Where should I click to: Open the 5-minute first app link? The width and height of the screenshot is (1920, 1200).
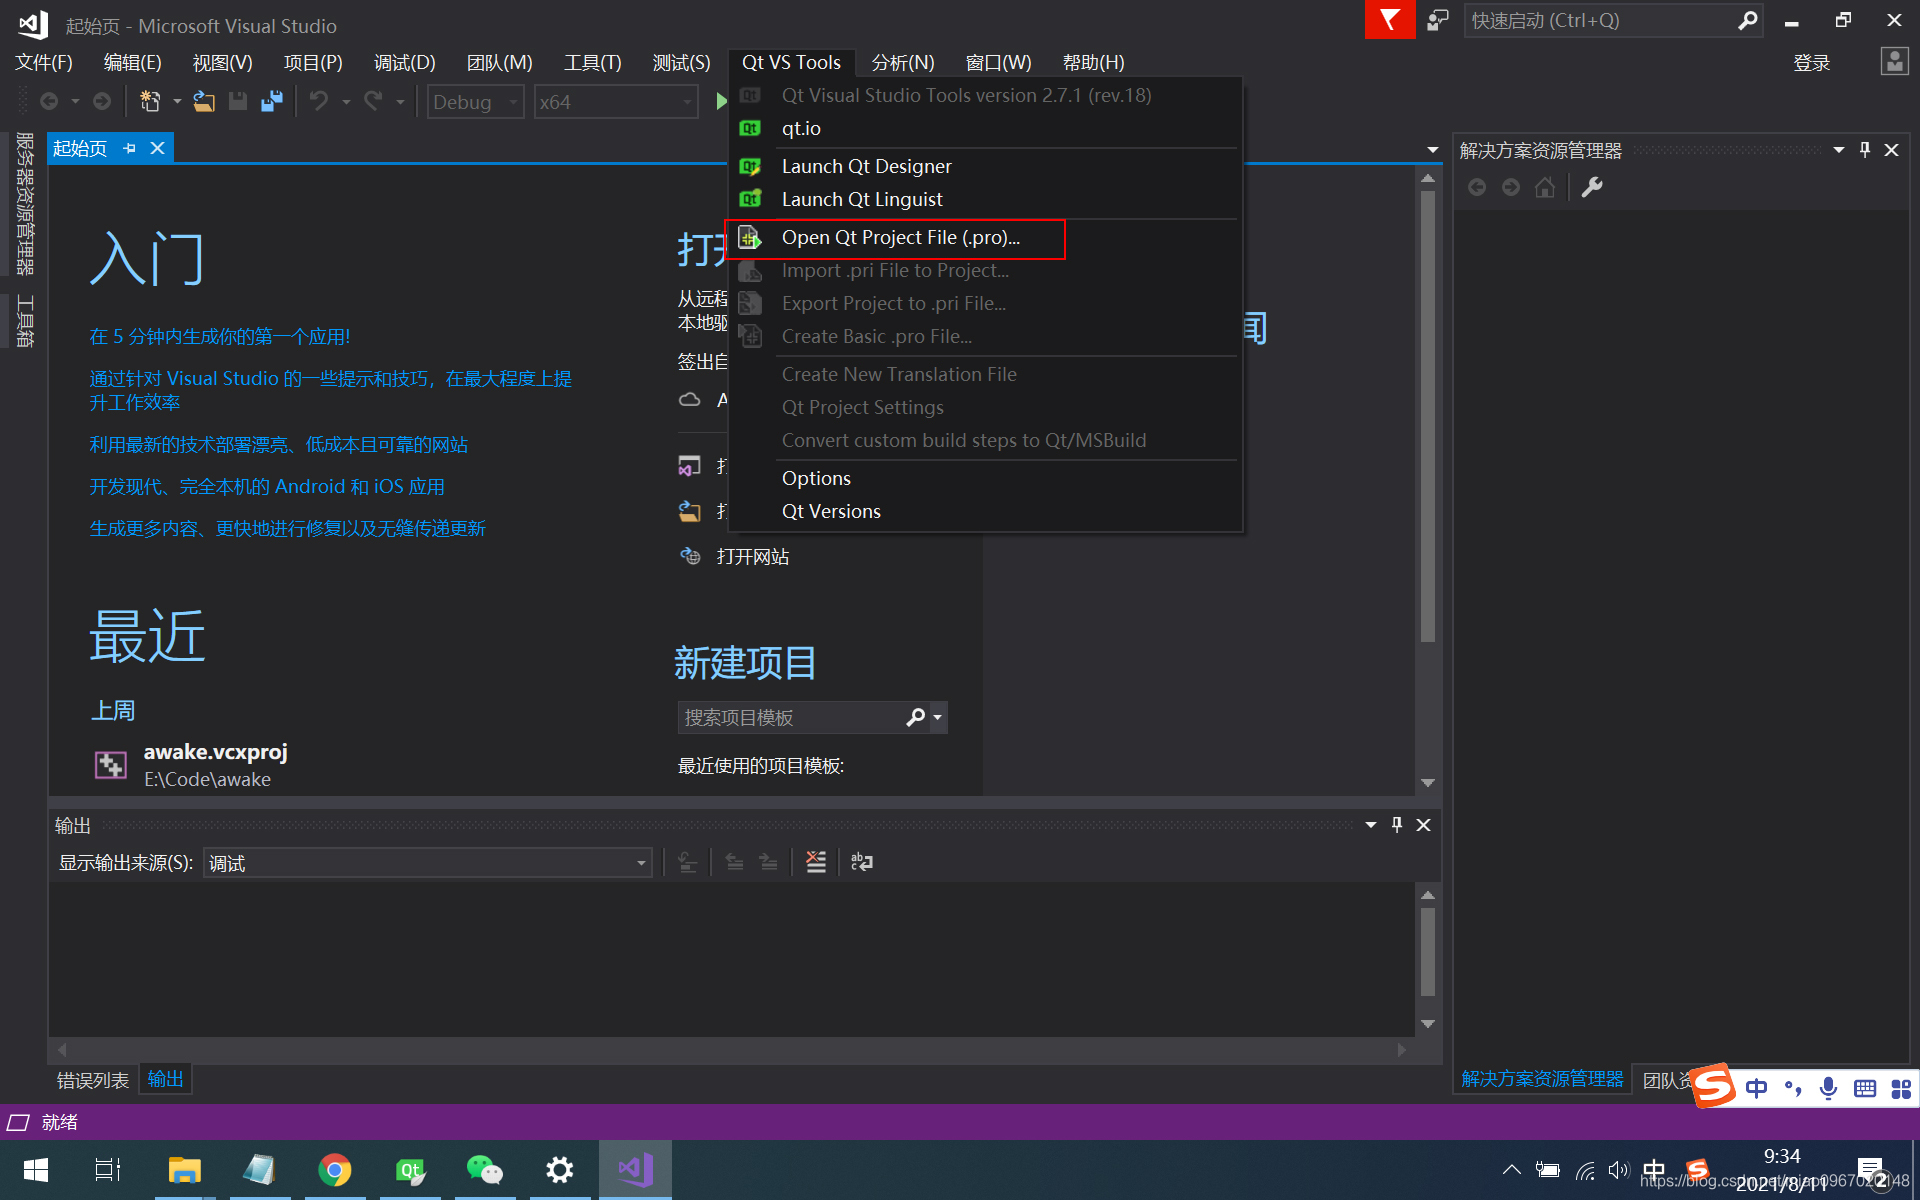point(220,337)
